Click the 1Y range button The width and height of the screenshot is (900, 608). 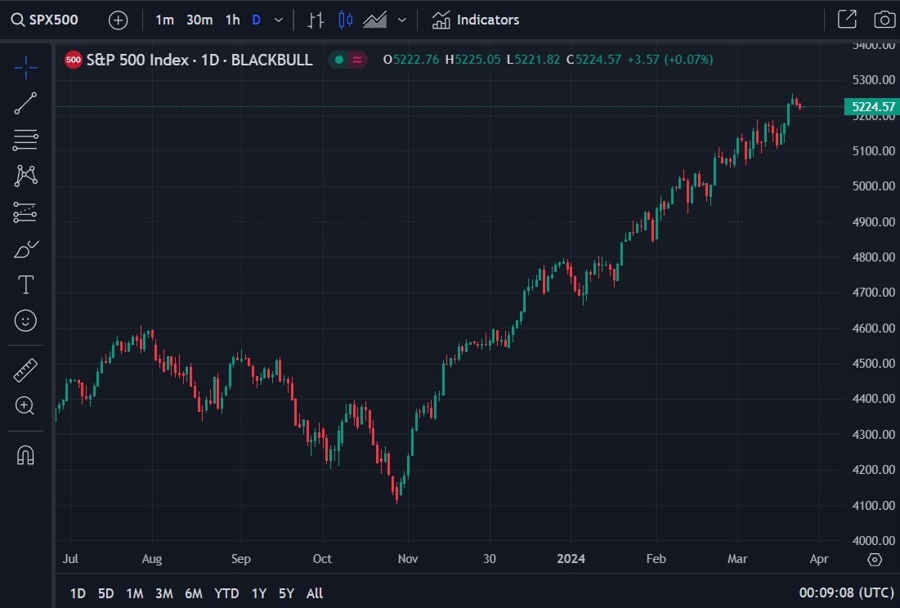click(x=258, y=593)
